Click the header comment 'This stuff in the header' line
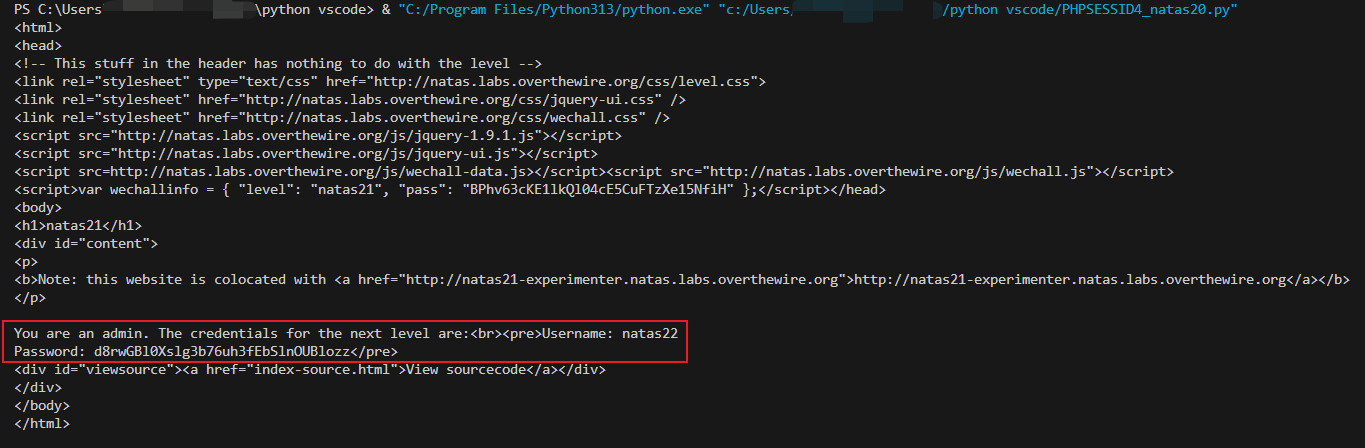1365x448 pixels. pyautogui.click(x=278, y=63)
